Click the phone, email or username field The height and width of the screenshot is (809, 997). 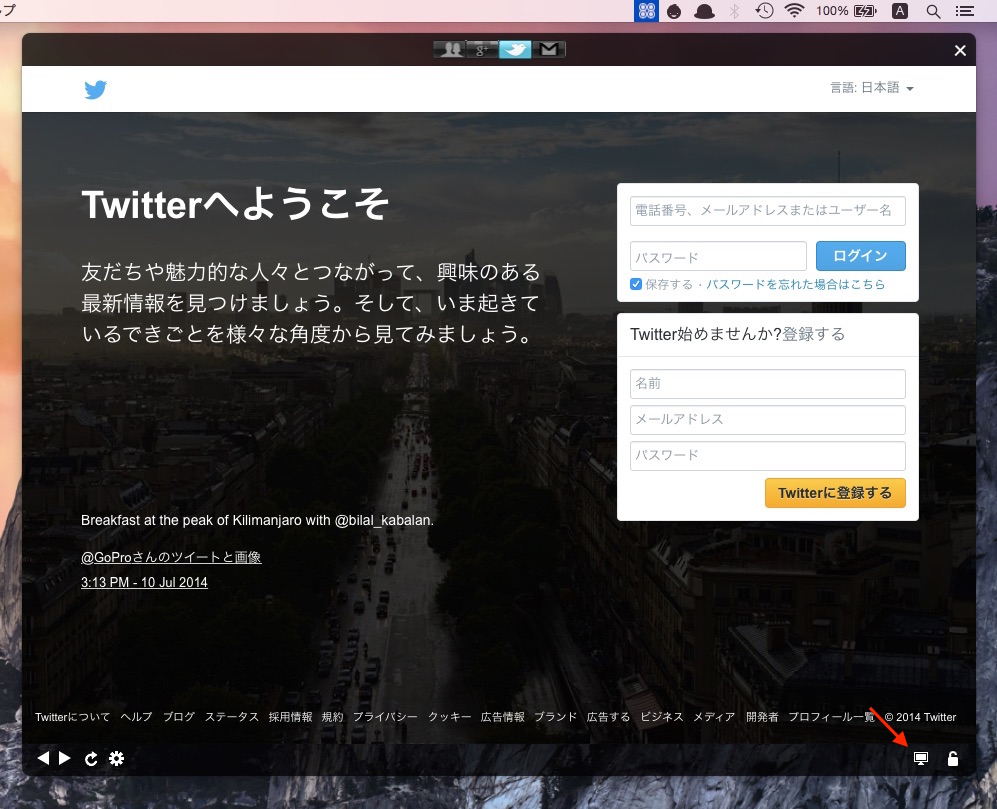point(767,211)
